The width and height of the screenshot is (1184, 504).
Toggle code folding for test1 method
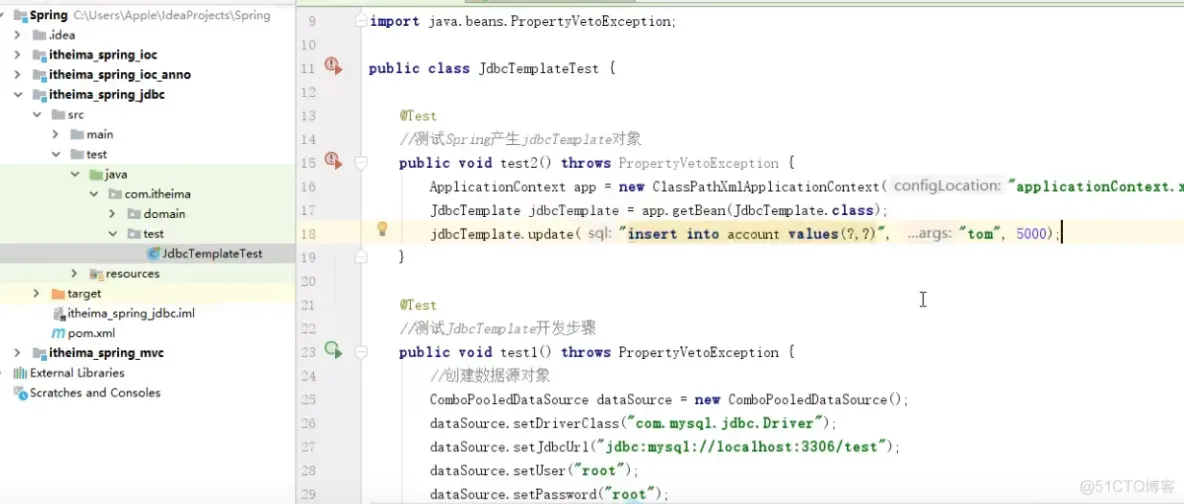[361, 352]
